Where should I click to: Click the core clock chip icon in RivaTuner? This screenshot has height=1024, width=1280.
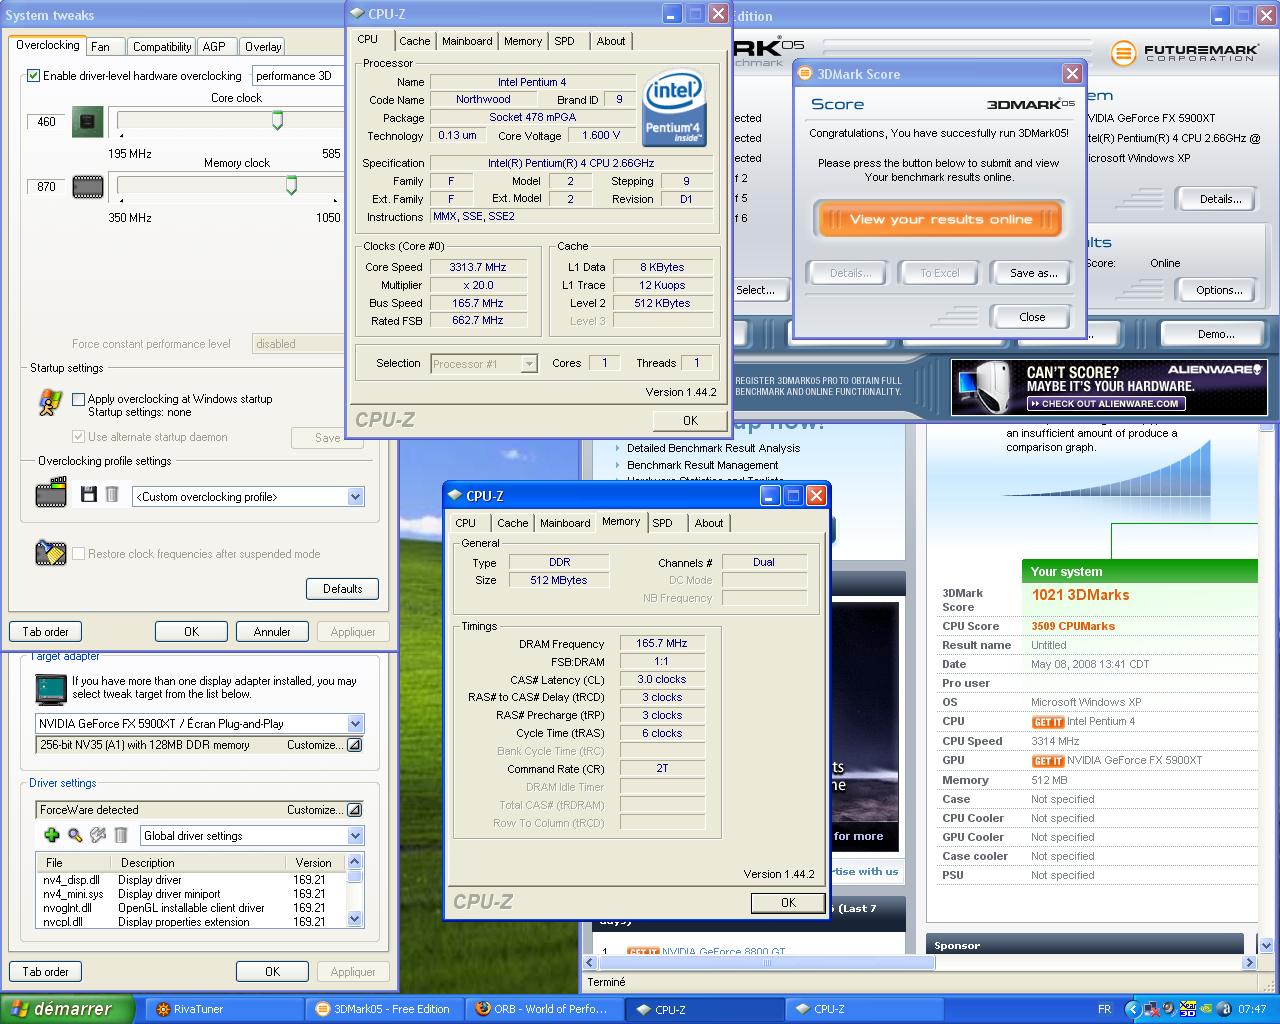[x=88, y=122]
